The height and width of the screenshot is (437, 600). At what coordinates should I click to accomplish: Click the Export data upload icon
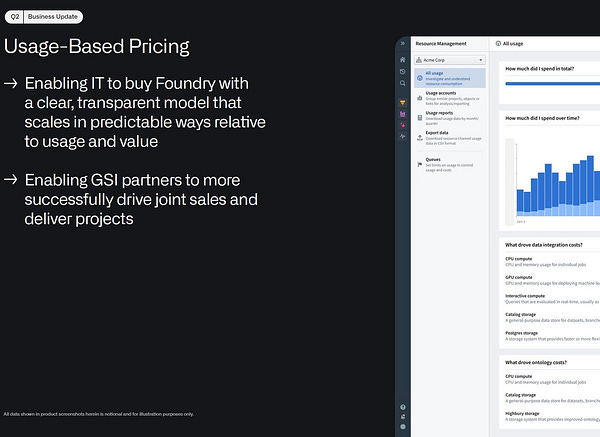420,138
